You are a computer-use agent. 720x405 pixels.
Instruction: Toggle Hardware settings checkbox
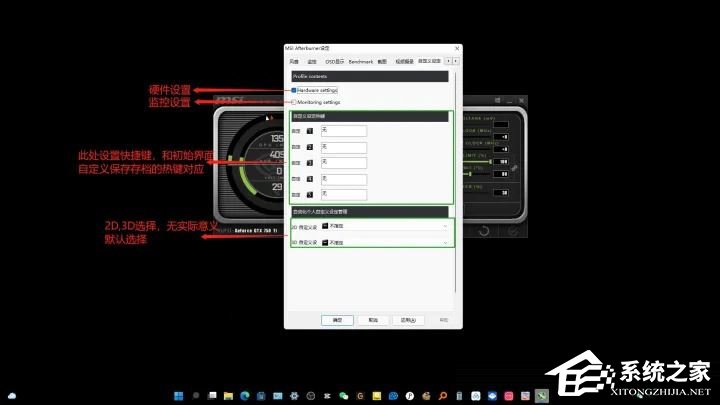[294, 90]
